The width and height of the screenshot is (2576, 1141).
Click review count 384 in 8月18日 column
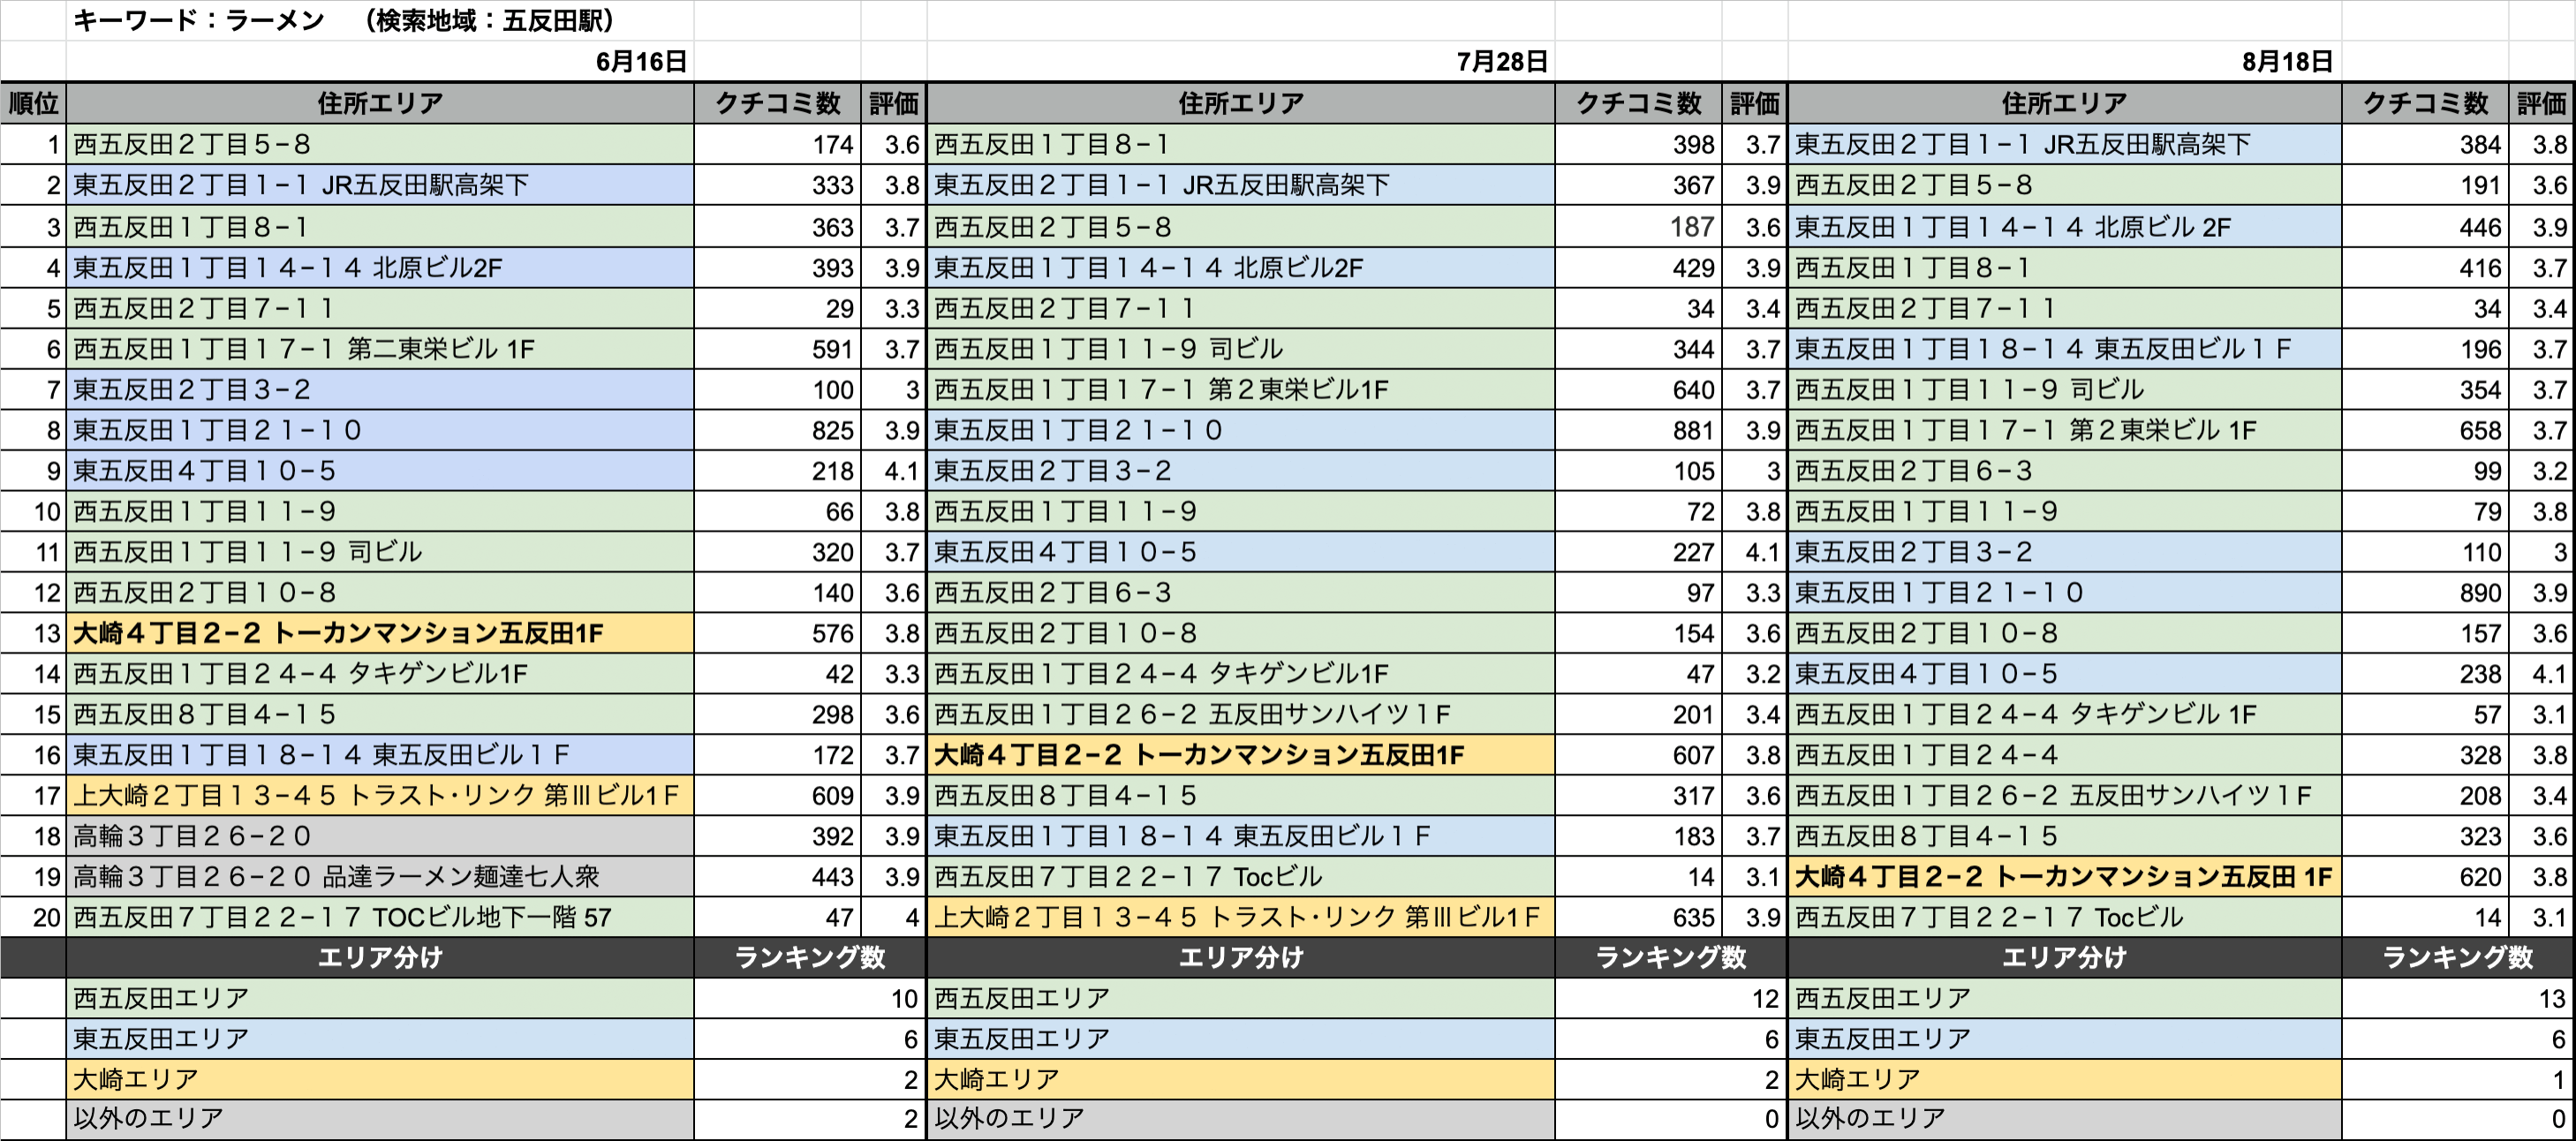[x=2425, y=145]
